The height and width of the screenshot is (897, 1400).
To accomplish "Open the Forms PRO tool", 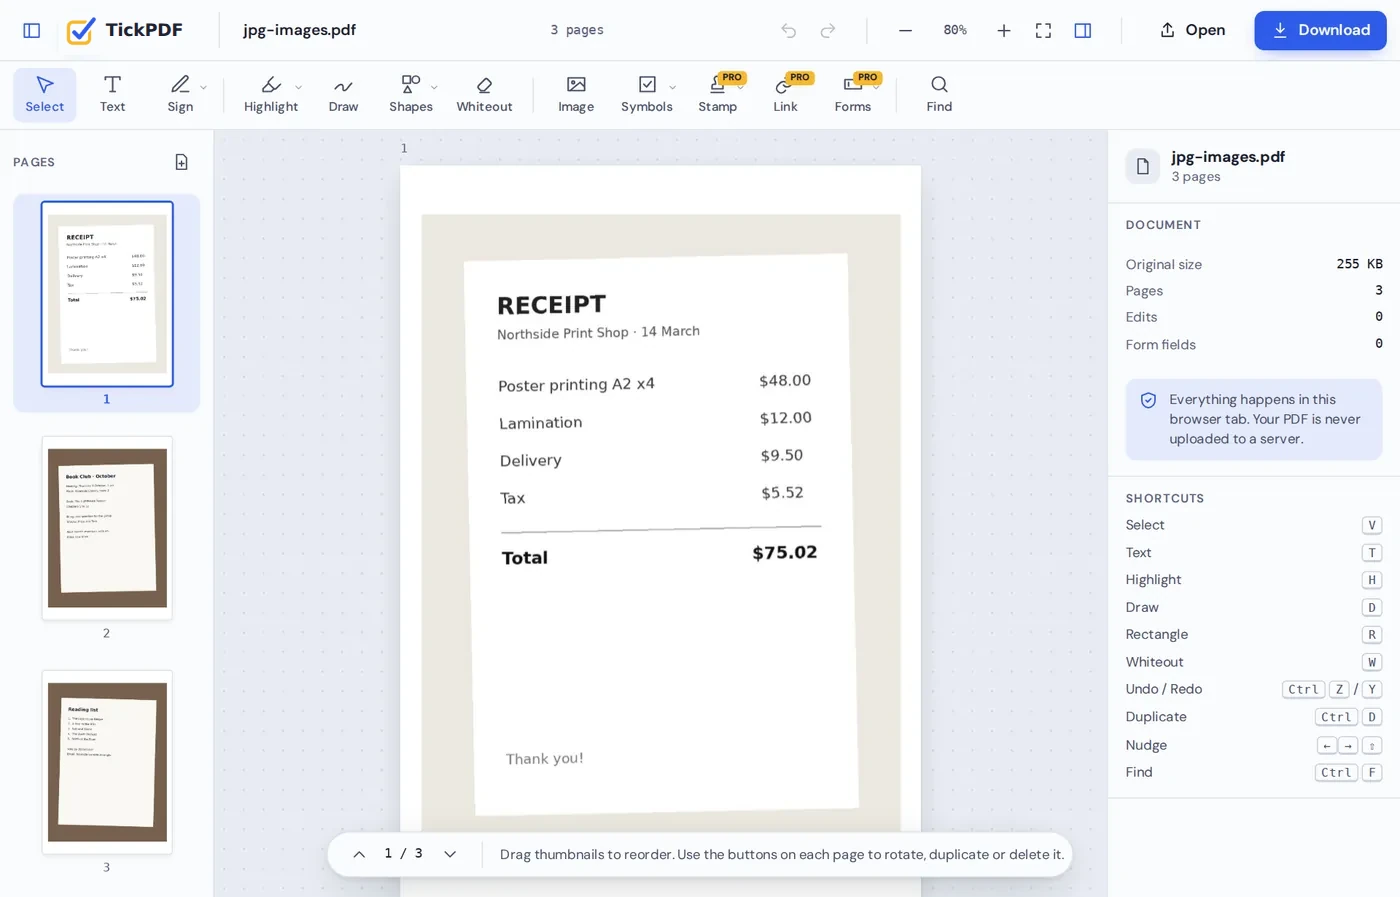I will (853, 94).
